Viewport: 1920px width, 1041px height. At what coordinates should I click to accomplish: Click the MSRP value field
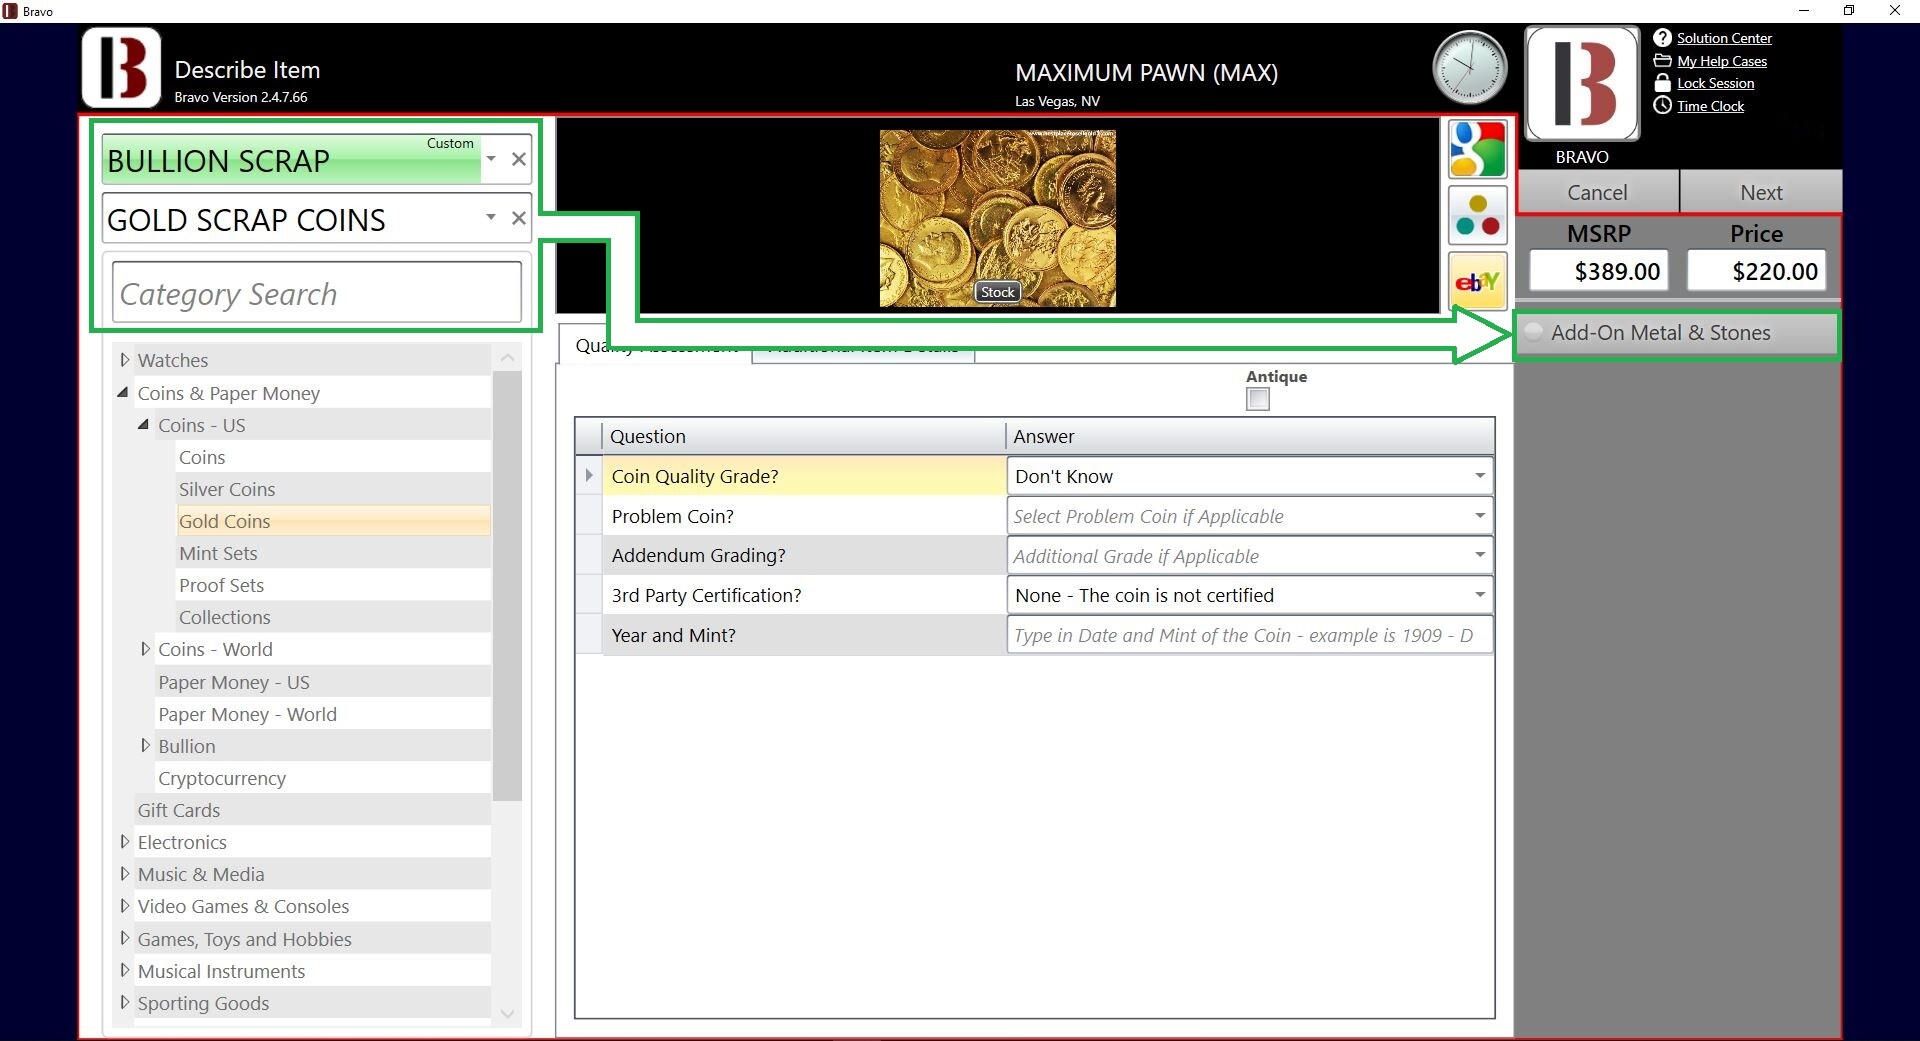tap(1598, 271)
